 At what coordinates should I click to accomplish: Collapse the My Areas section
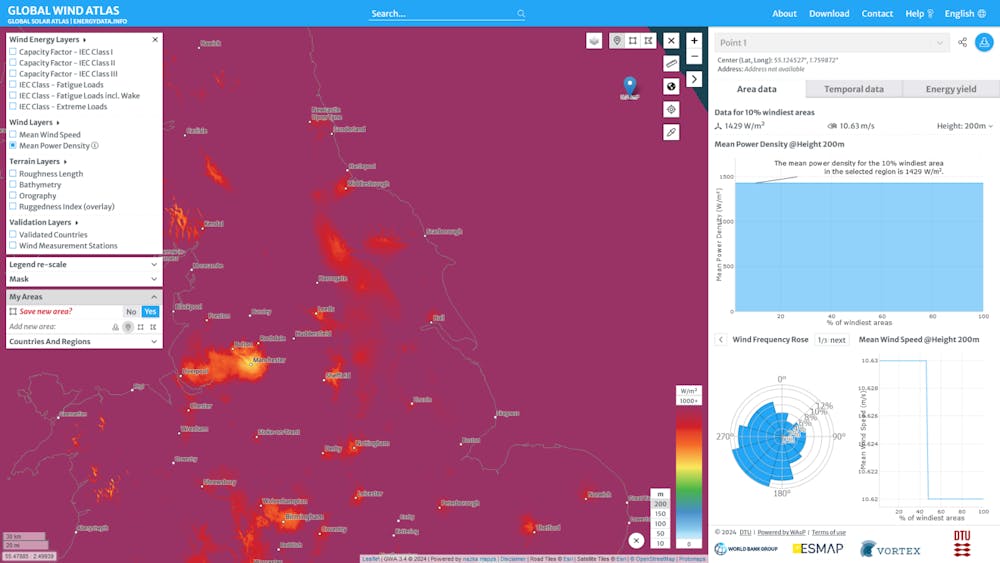tap(84, 297)
